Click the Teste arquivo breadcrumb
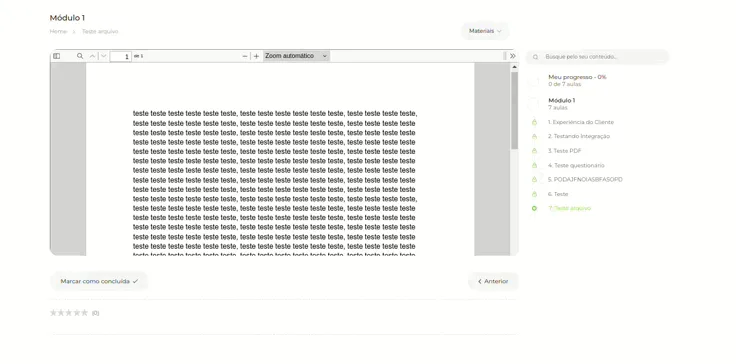736x364 pixels. (100, 31)
